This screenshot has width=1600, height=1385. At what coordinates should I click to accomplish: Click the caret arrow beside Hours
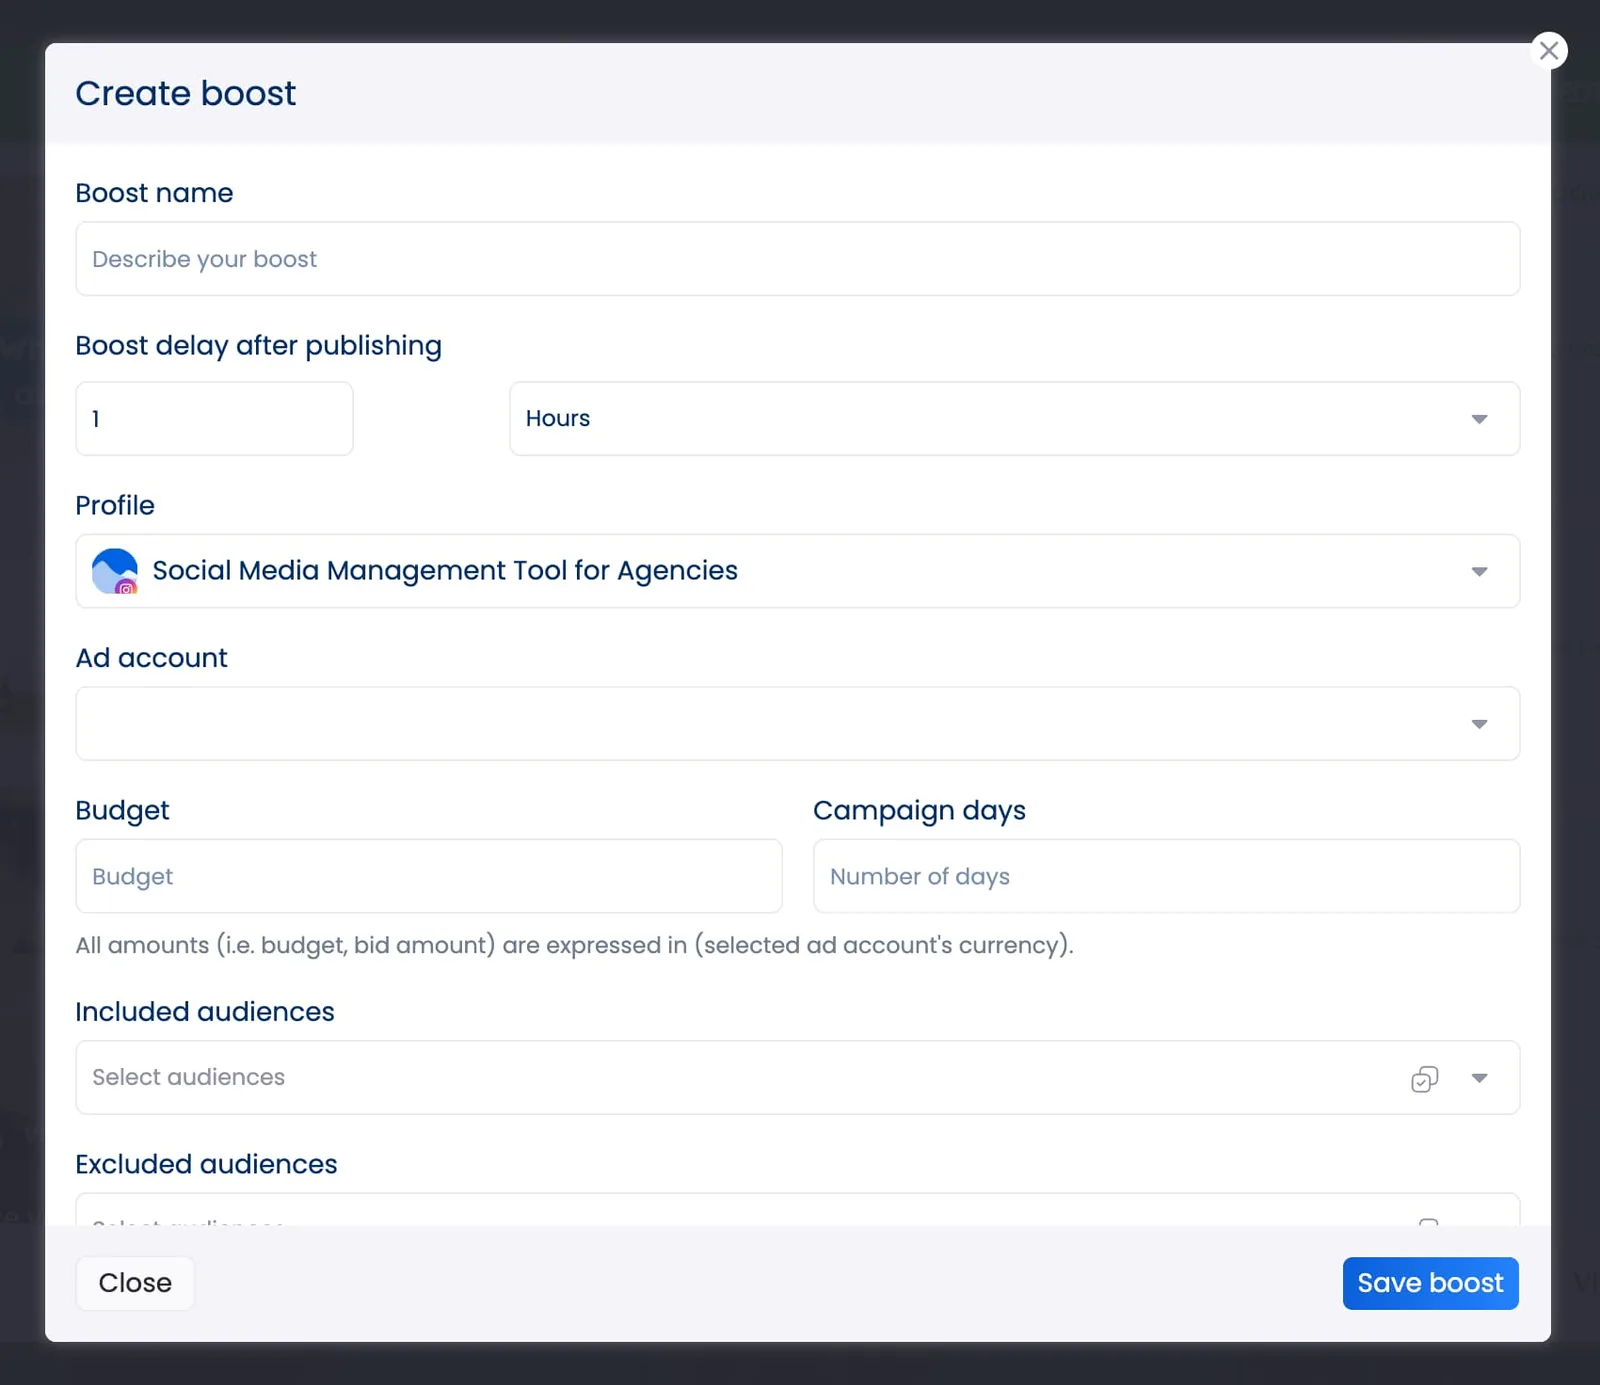tap(1479, 419)
